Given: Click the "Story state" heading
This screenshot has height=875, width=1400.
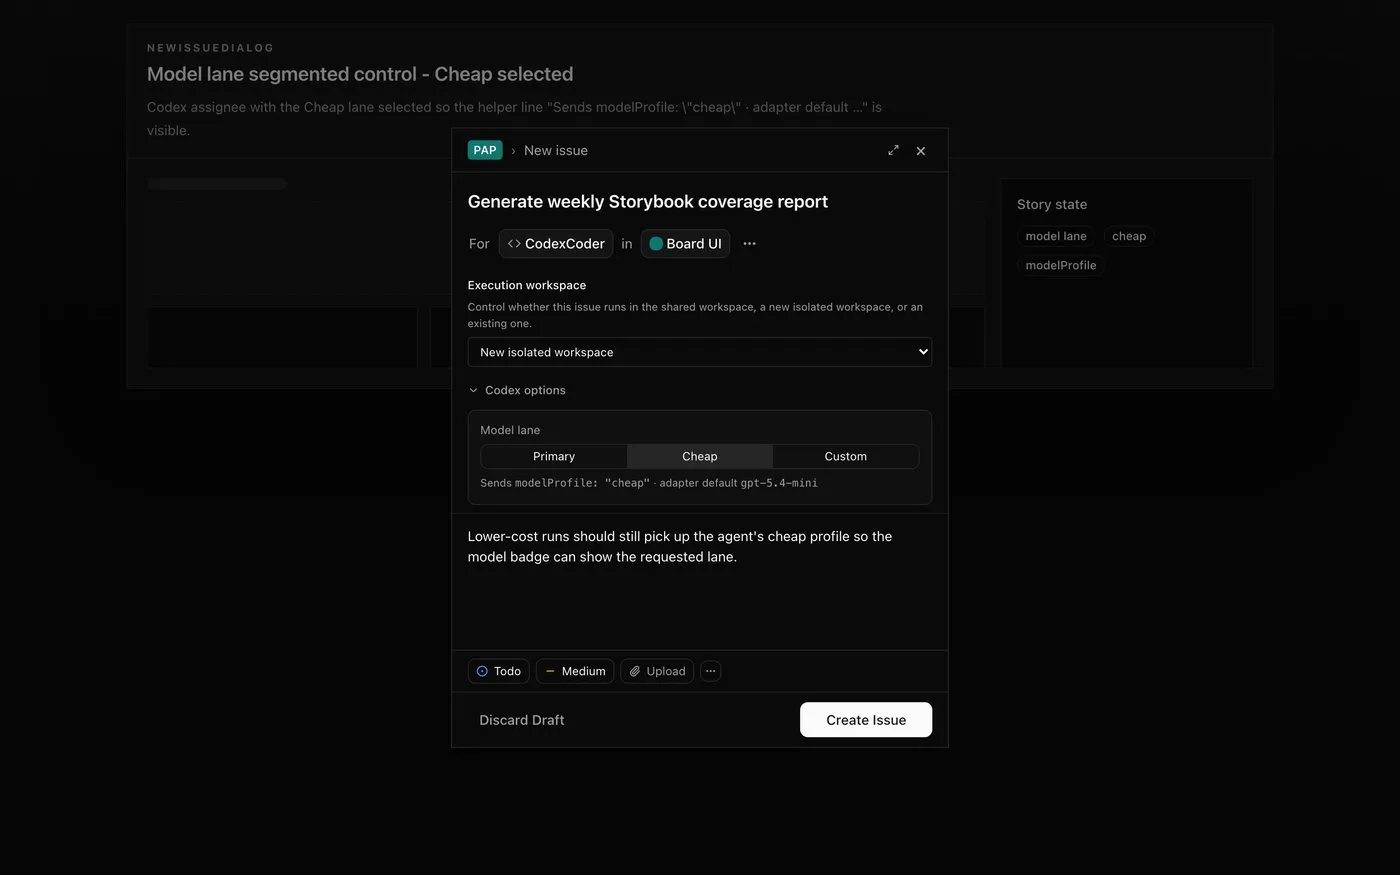Looking at the screenshot, I should [x=1052, y=204].
